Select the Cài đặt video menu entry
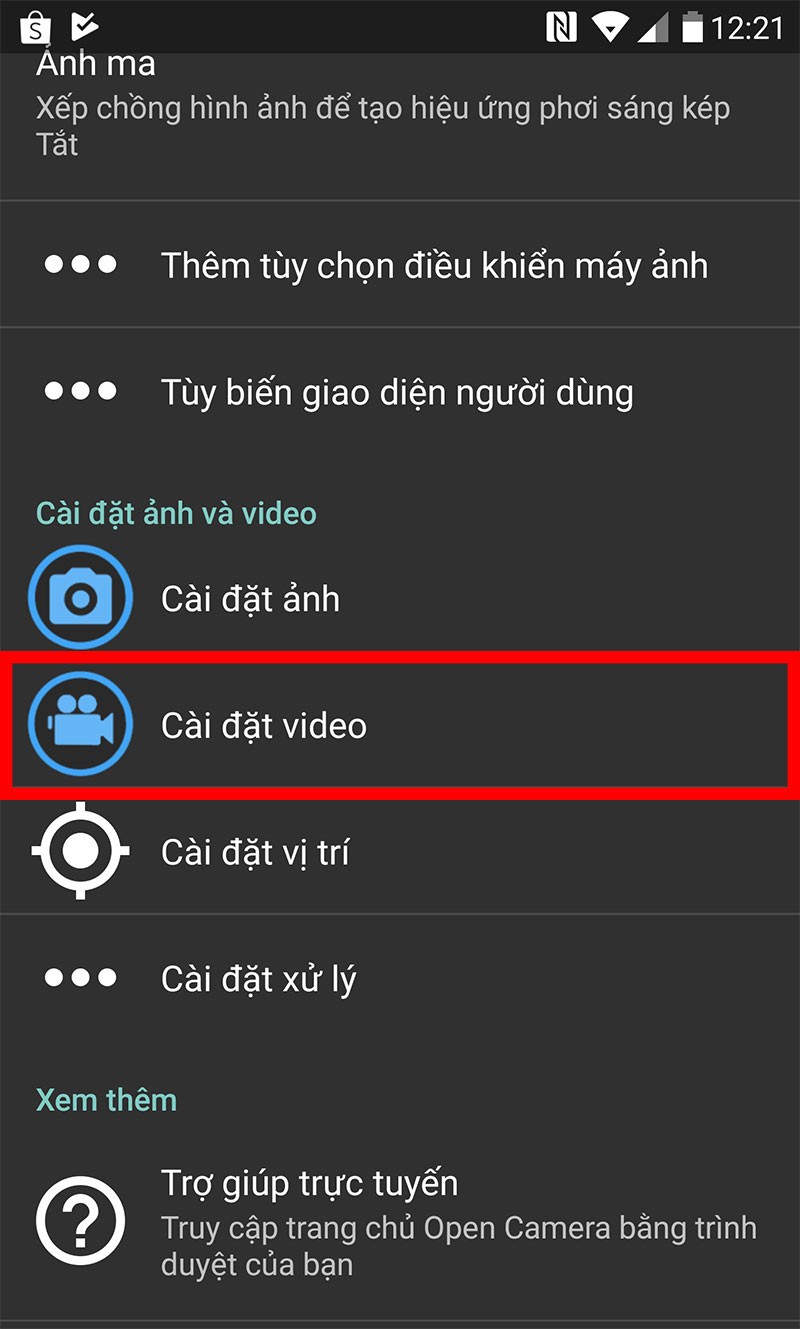 (x=400, y=725)
